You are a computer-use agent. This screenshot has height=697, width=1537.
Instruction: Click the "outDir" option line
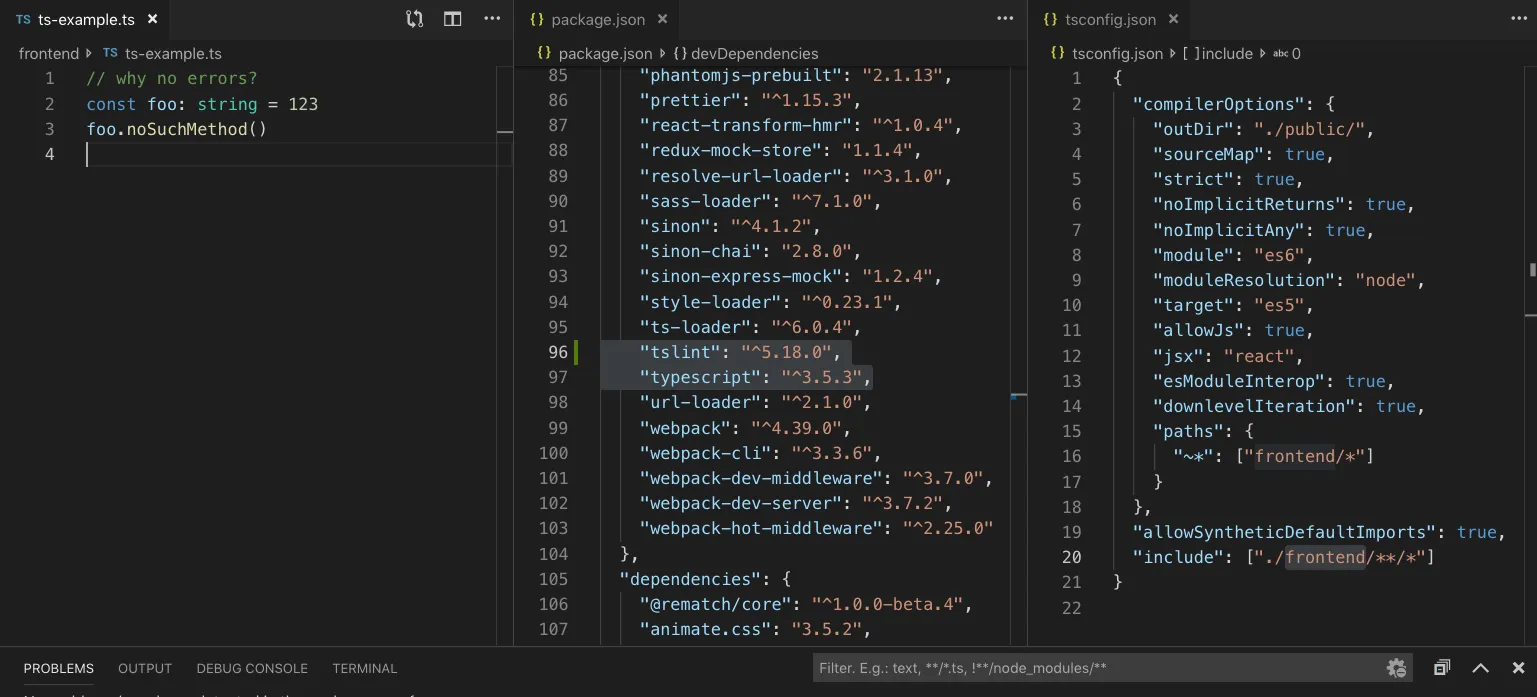[1263, 129]
